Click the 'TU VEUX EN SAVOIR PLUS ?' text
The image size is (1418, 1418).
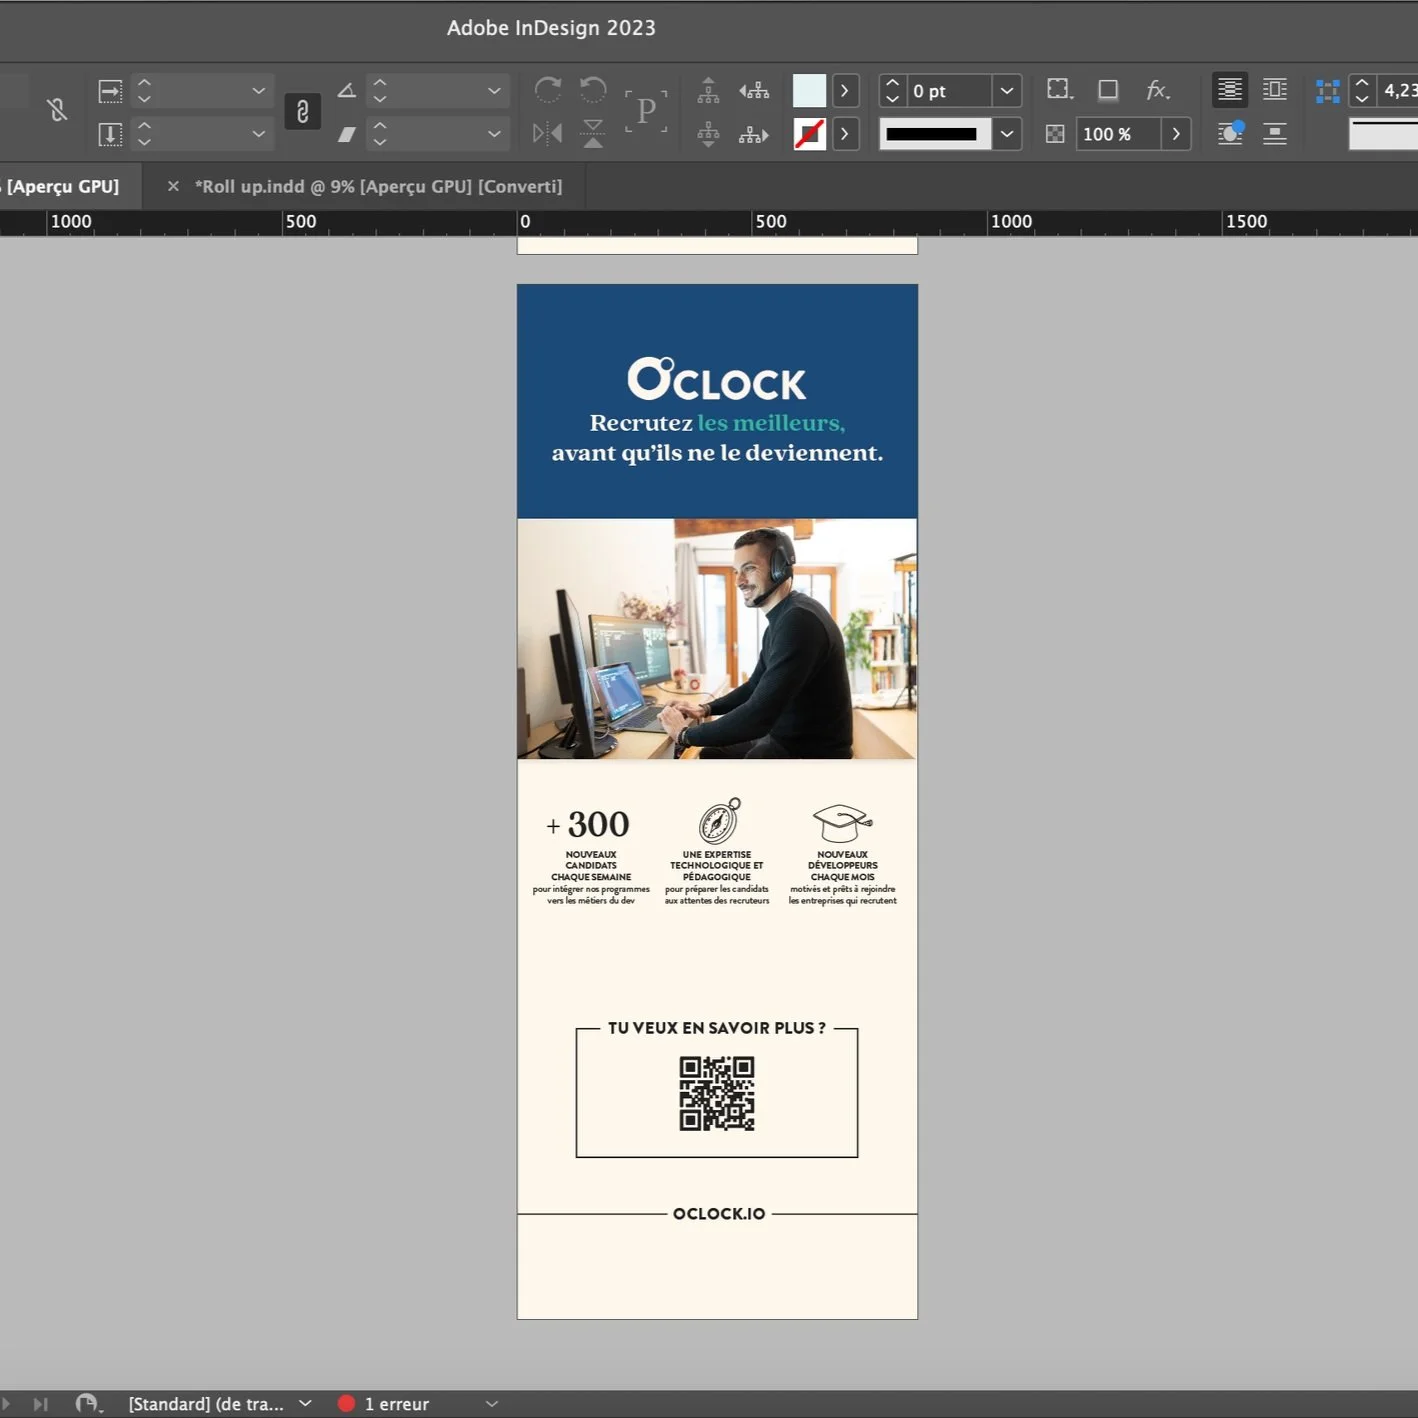717,1028
